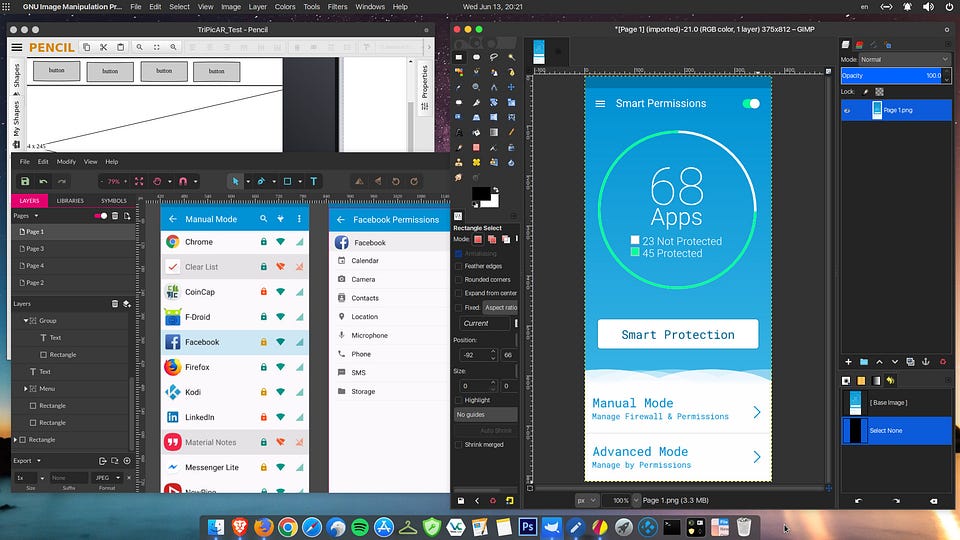The height and width of the screenshot is (540, 960).
Task: Hide the Page 1.png layer via eye icon
Action: point(847,111)
